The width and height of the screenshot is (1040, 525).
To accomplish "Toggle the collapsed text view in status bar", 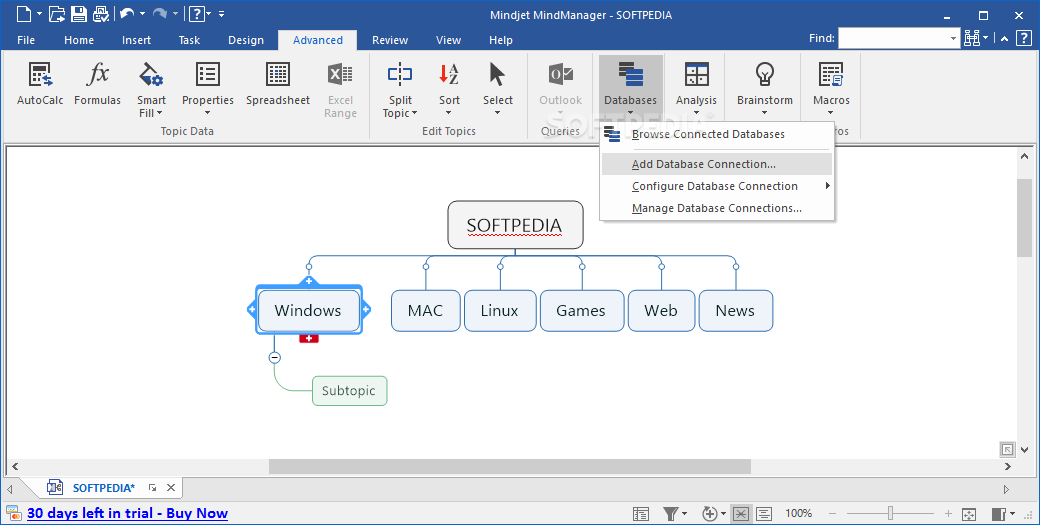I will click(x=763, y=514).
